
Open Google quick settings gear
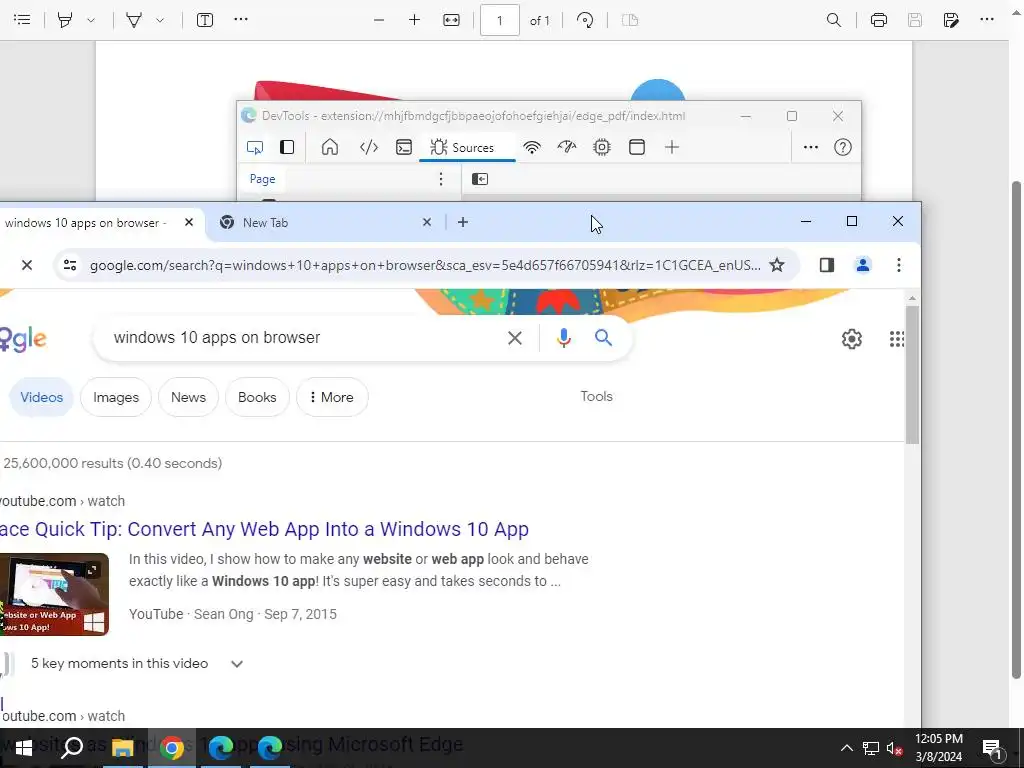point(852,339)
